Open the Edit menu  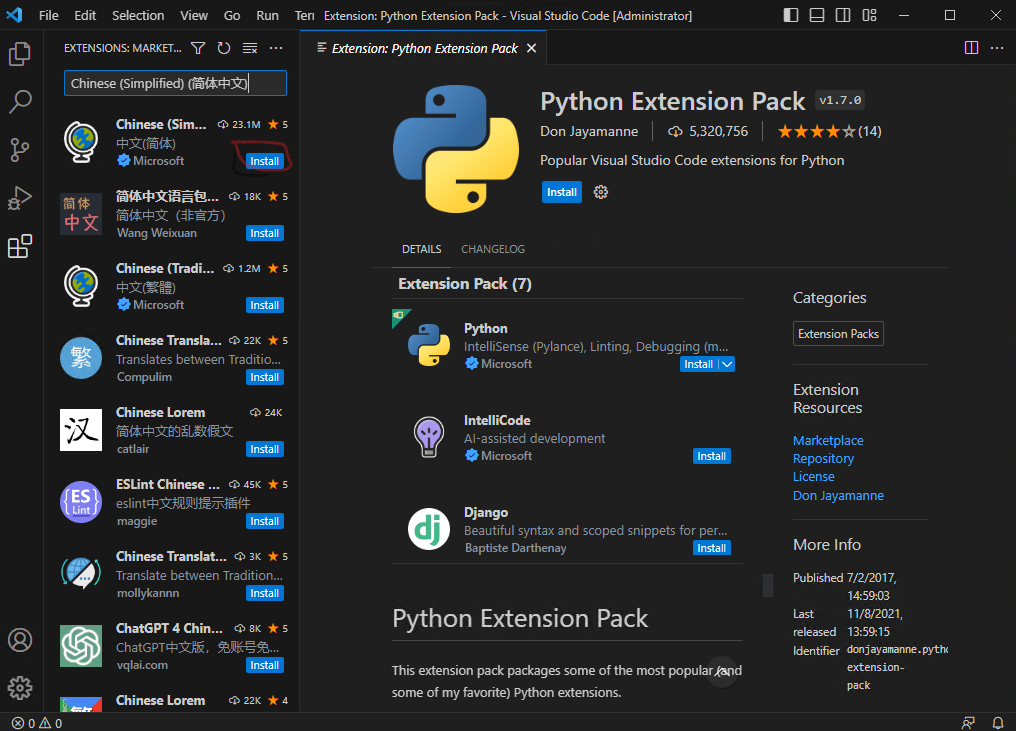click(x=85, y=16)
